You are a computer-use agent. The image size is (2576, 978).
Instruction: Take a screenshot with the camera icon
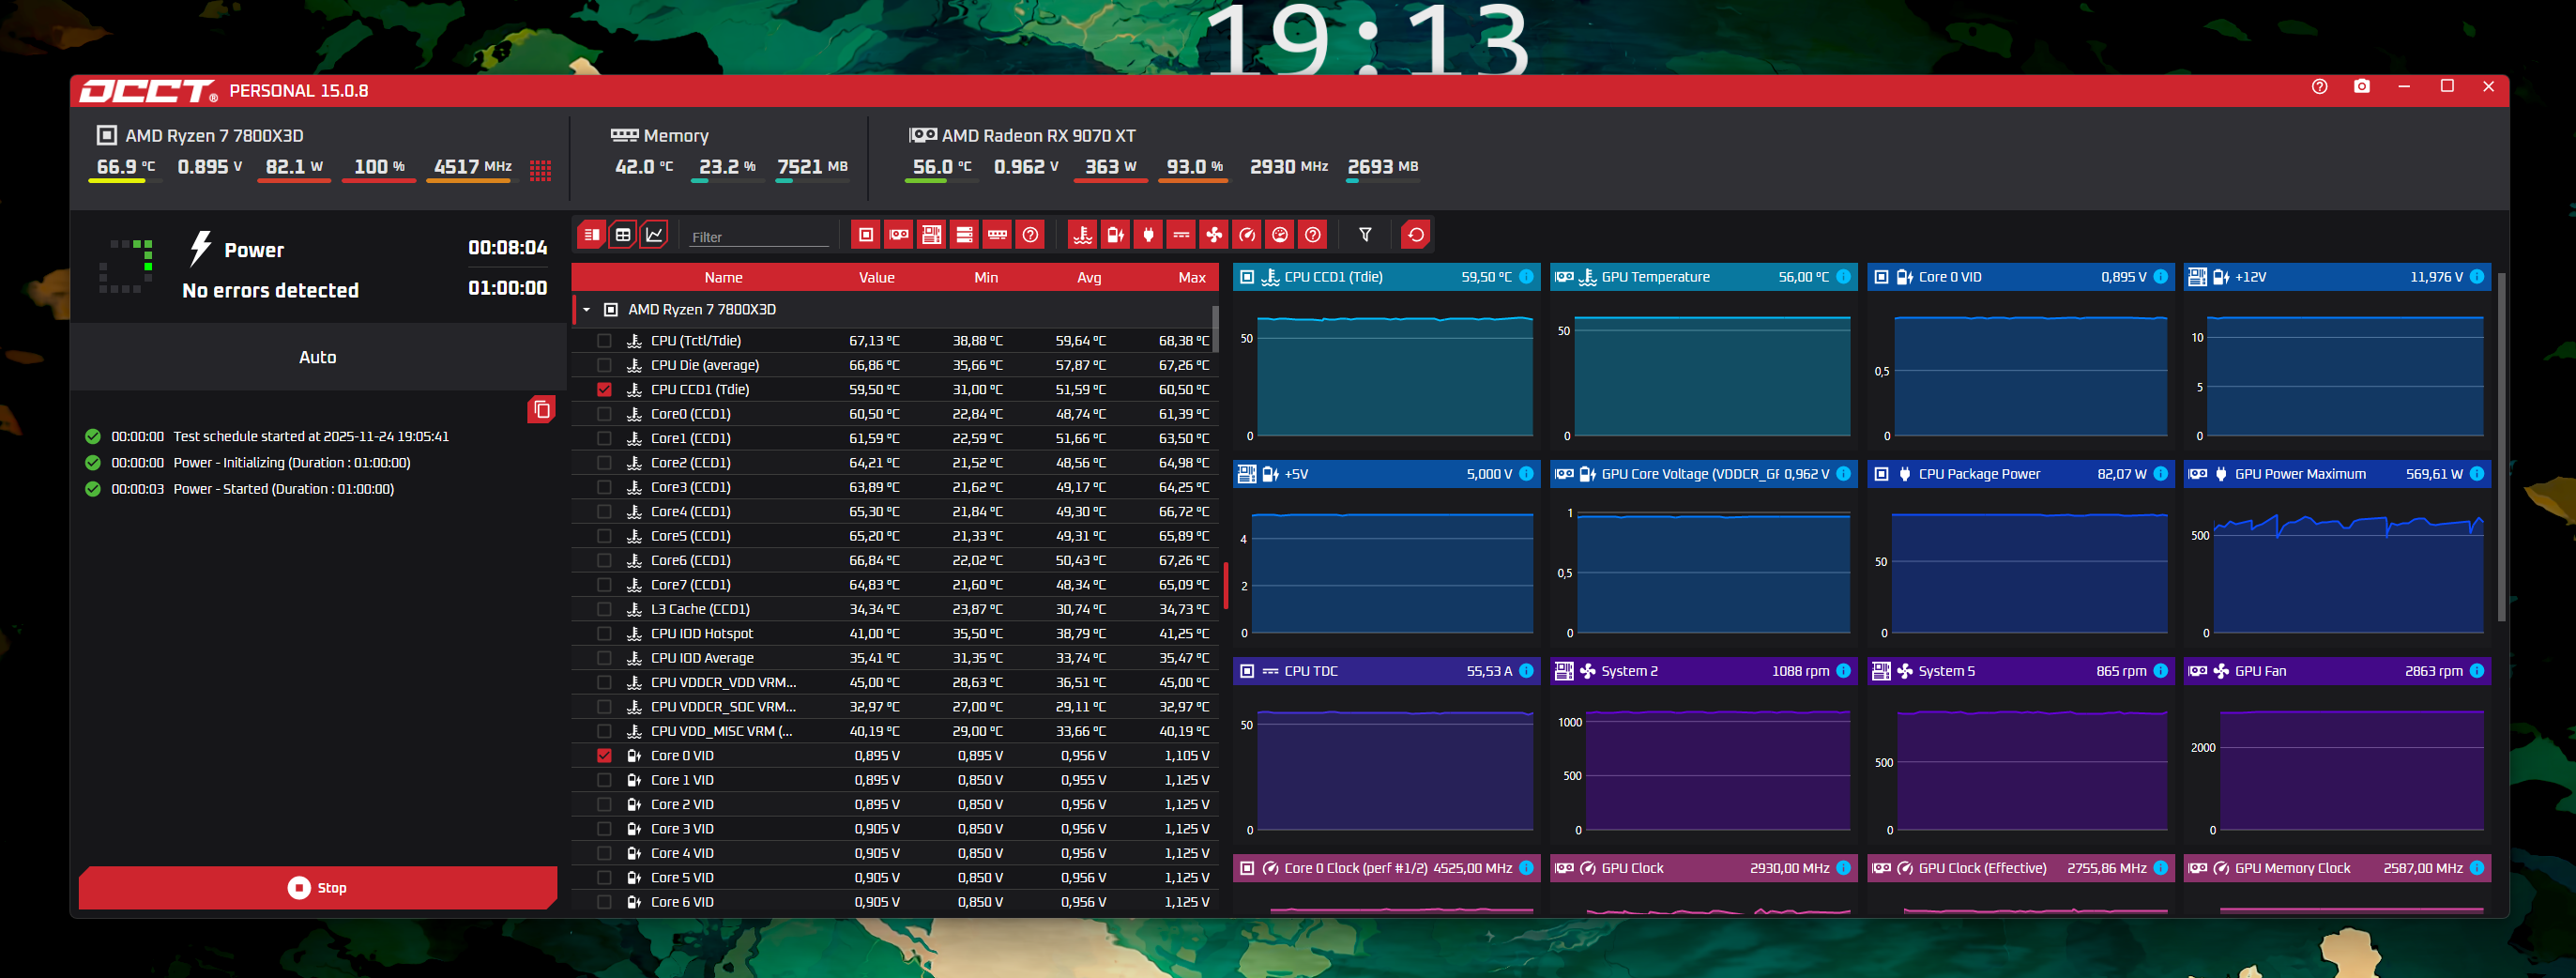[x=2361, y=87]
